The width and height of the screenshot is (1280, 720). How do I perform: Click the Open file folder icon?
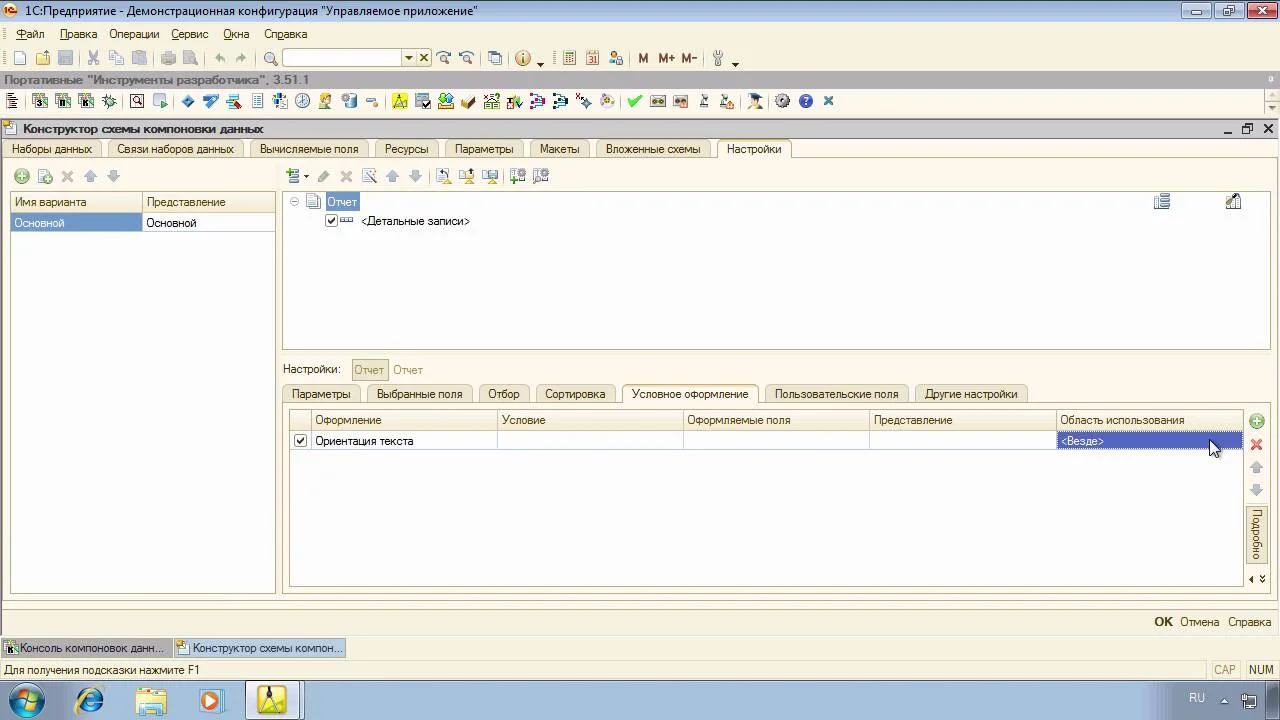(x=43, y=59)
